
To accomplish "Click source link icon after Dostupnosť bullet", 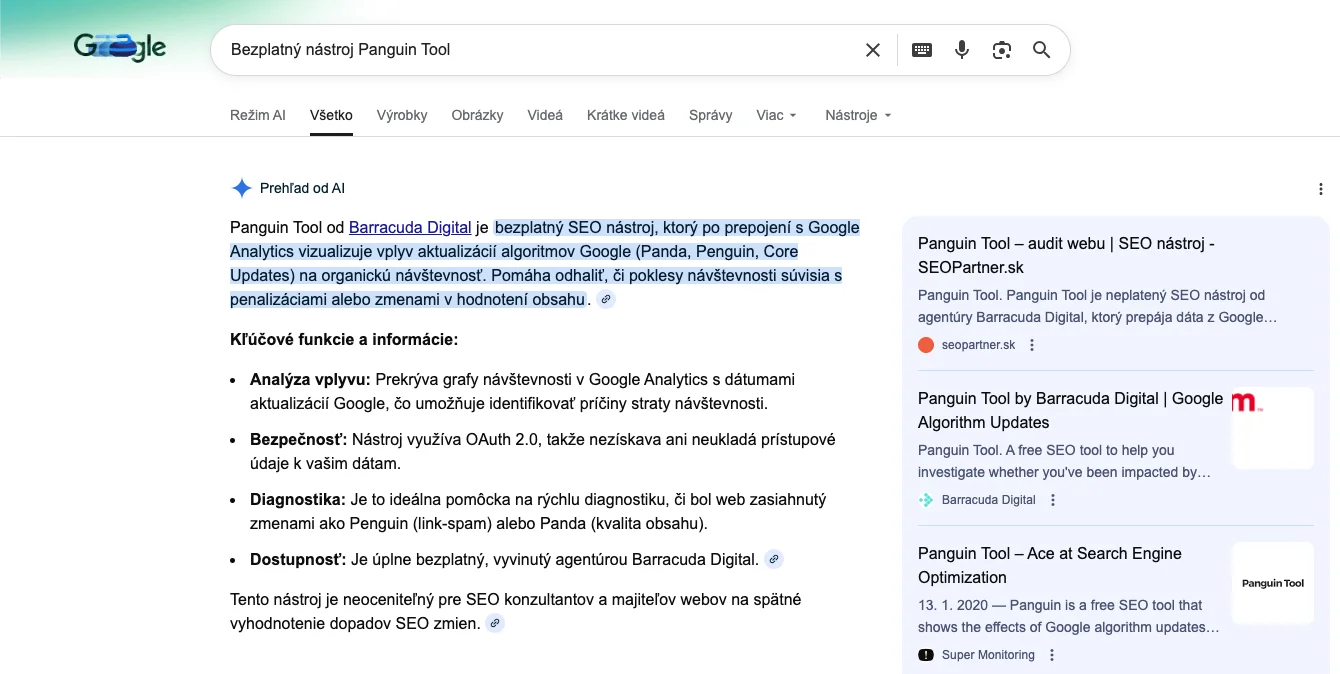I will click(x=773, y=560).
